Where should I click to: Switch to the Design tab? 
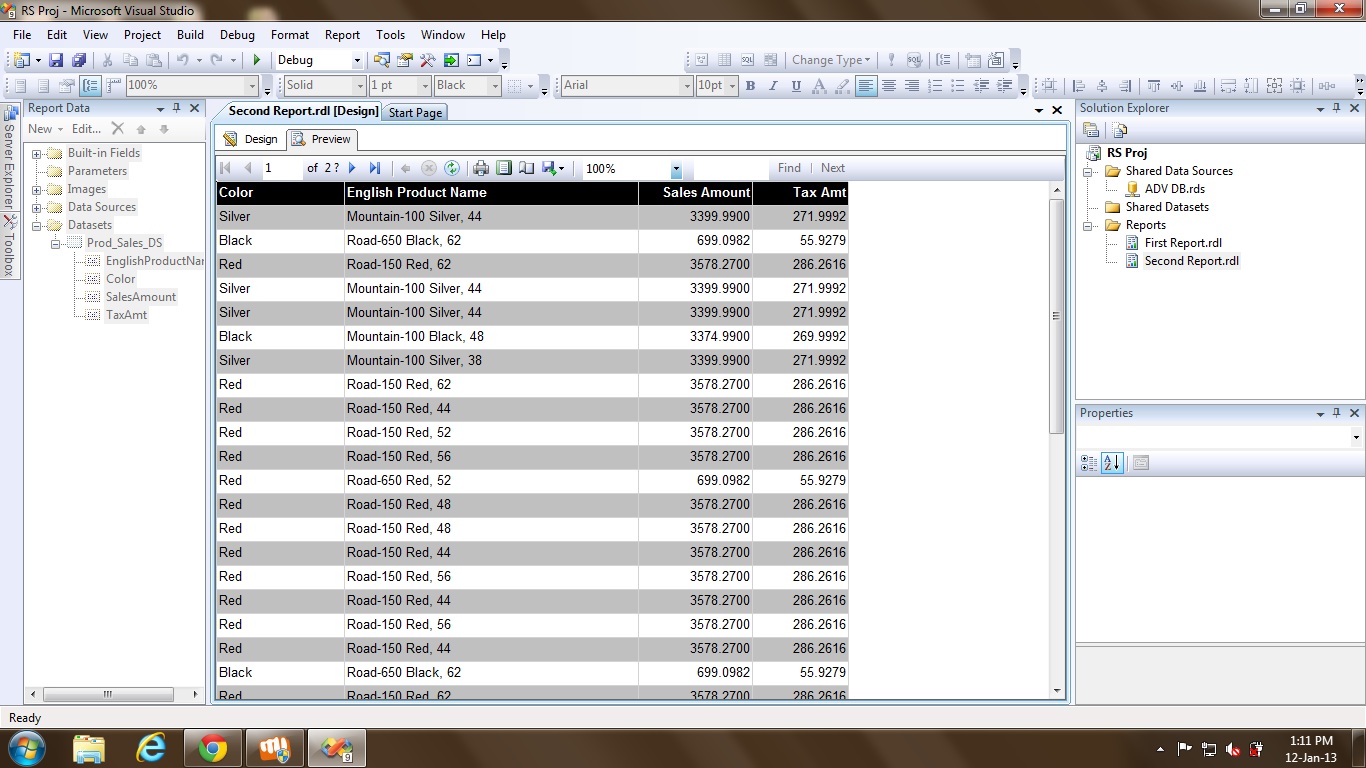pos(251,139)
